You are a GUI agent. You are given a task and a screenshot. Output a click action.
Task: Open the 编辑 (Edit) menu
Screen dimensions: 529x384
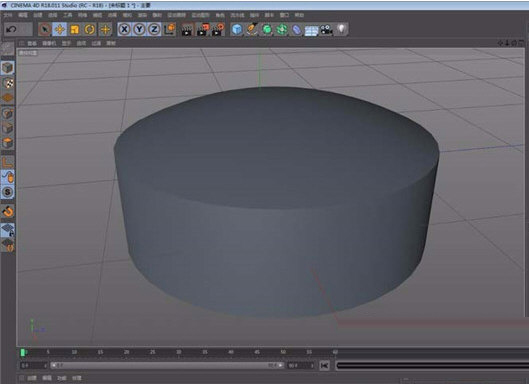coord(23,15)
